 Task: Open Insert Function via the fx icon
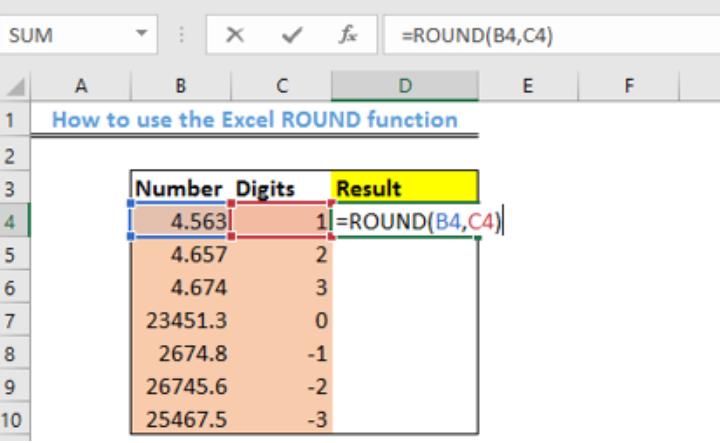(348, 35)
